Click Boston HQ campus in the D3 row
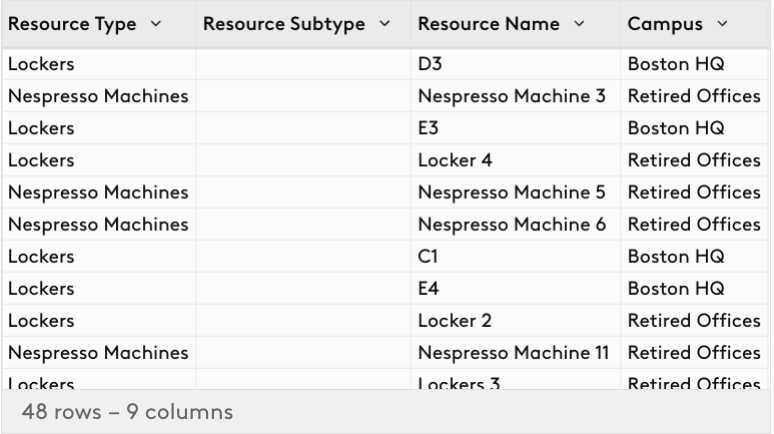 coord(676,64)
